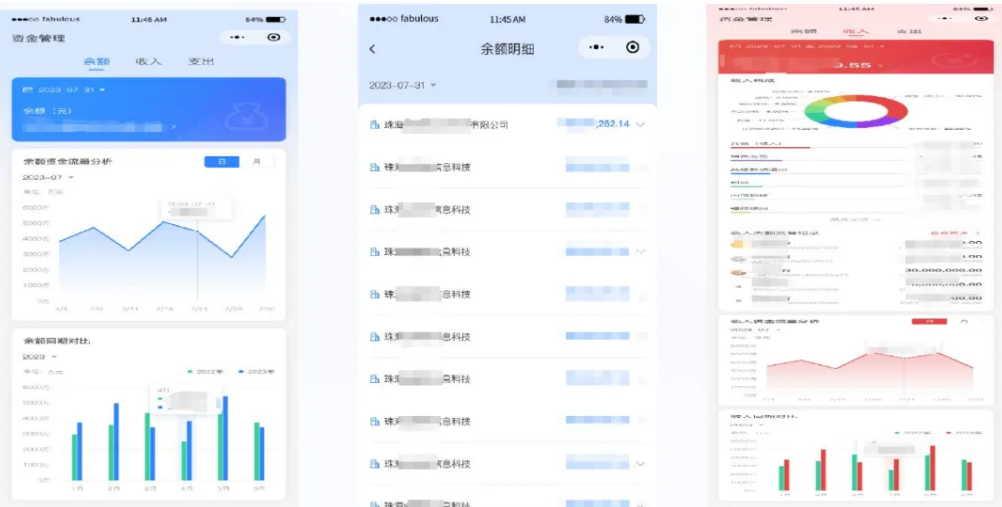Tap circular close icon on blue 资金管理 screen
This screenshot has height=507, width=1002.
coord(273,37)
